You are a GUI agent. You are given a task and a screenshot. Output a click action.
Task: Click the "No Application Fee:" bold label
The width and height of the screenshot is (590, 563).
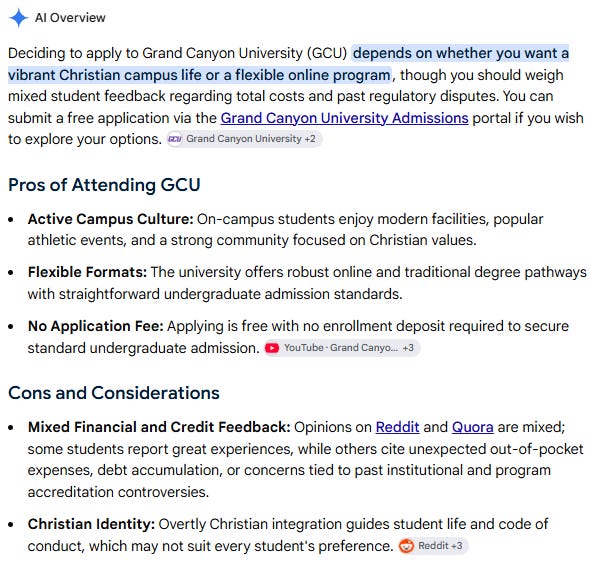coord(96,326)
